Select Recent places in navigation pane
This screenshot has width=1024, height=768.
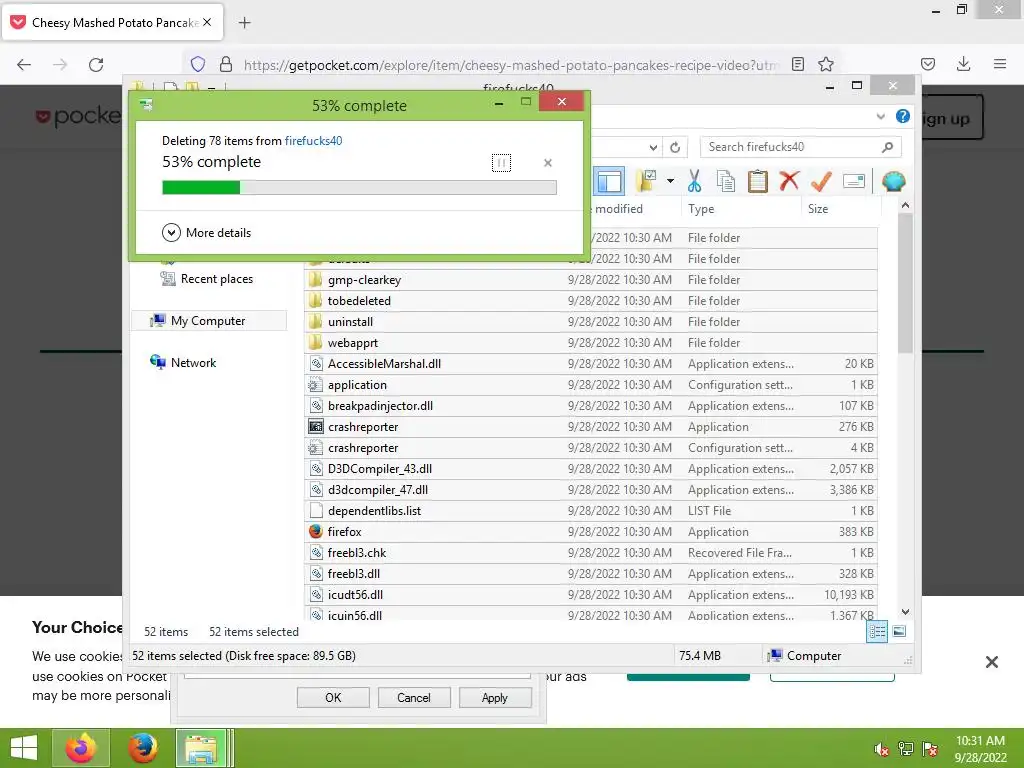(x=208, y=279)
